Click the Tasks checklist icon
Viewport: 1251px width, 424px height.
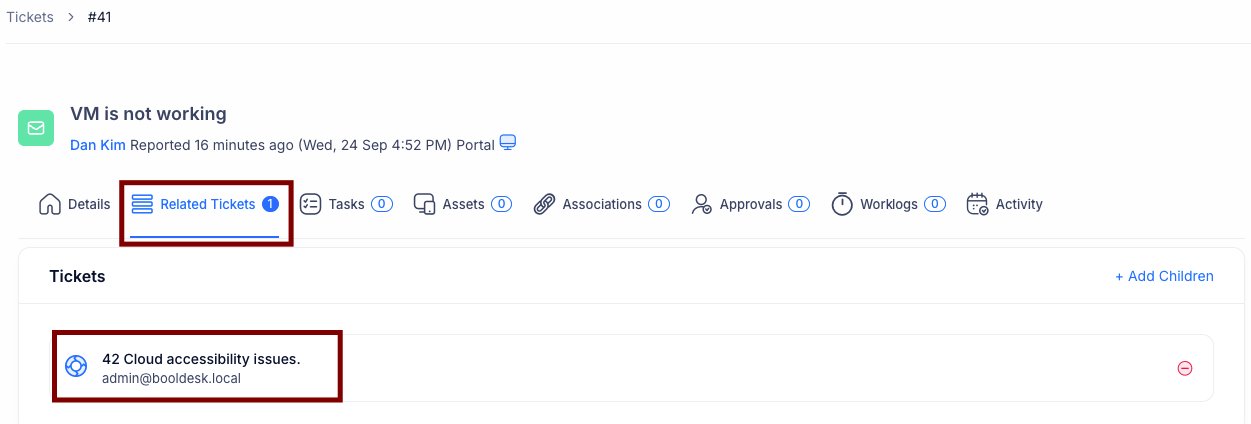click(310, 204)
